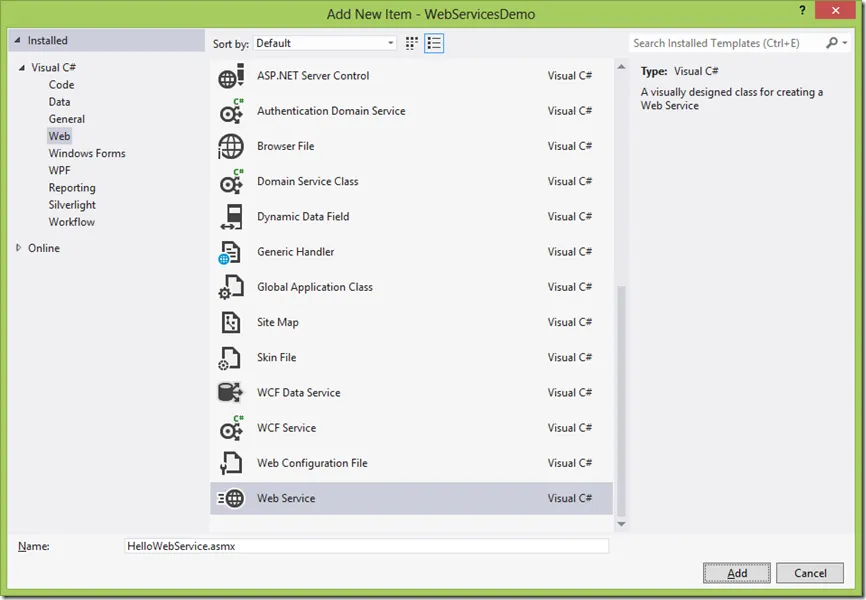Select the Dynamic Data Field template
Viewport: 866px width, 600px height.
click(x=411, y=217)
